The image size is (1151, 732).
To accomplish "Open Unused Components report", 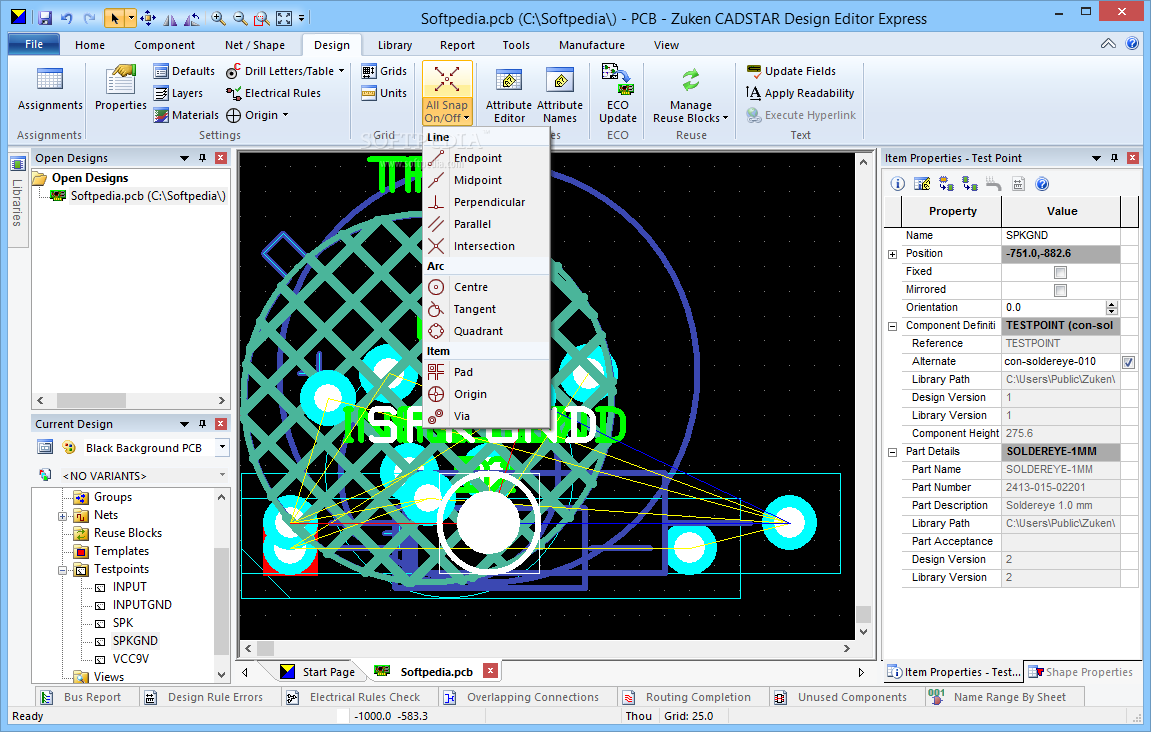I will (841, 697).
